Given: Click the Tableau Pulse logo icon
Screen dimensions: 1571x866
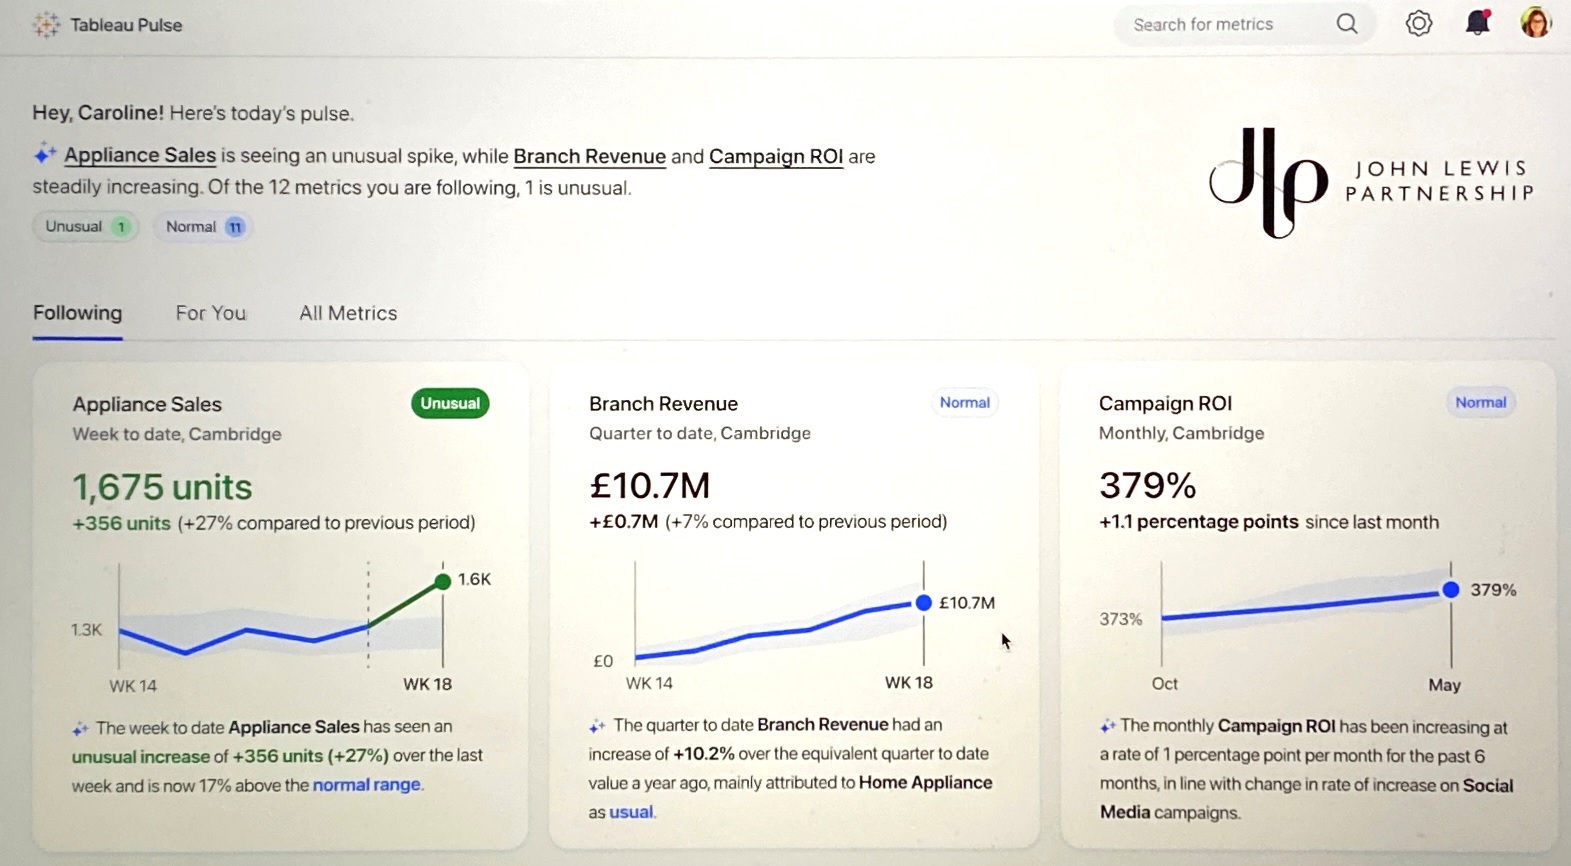Looking at the screenshot, I should pos(45,25).
